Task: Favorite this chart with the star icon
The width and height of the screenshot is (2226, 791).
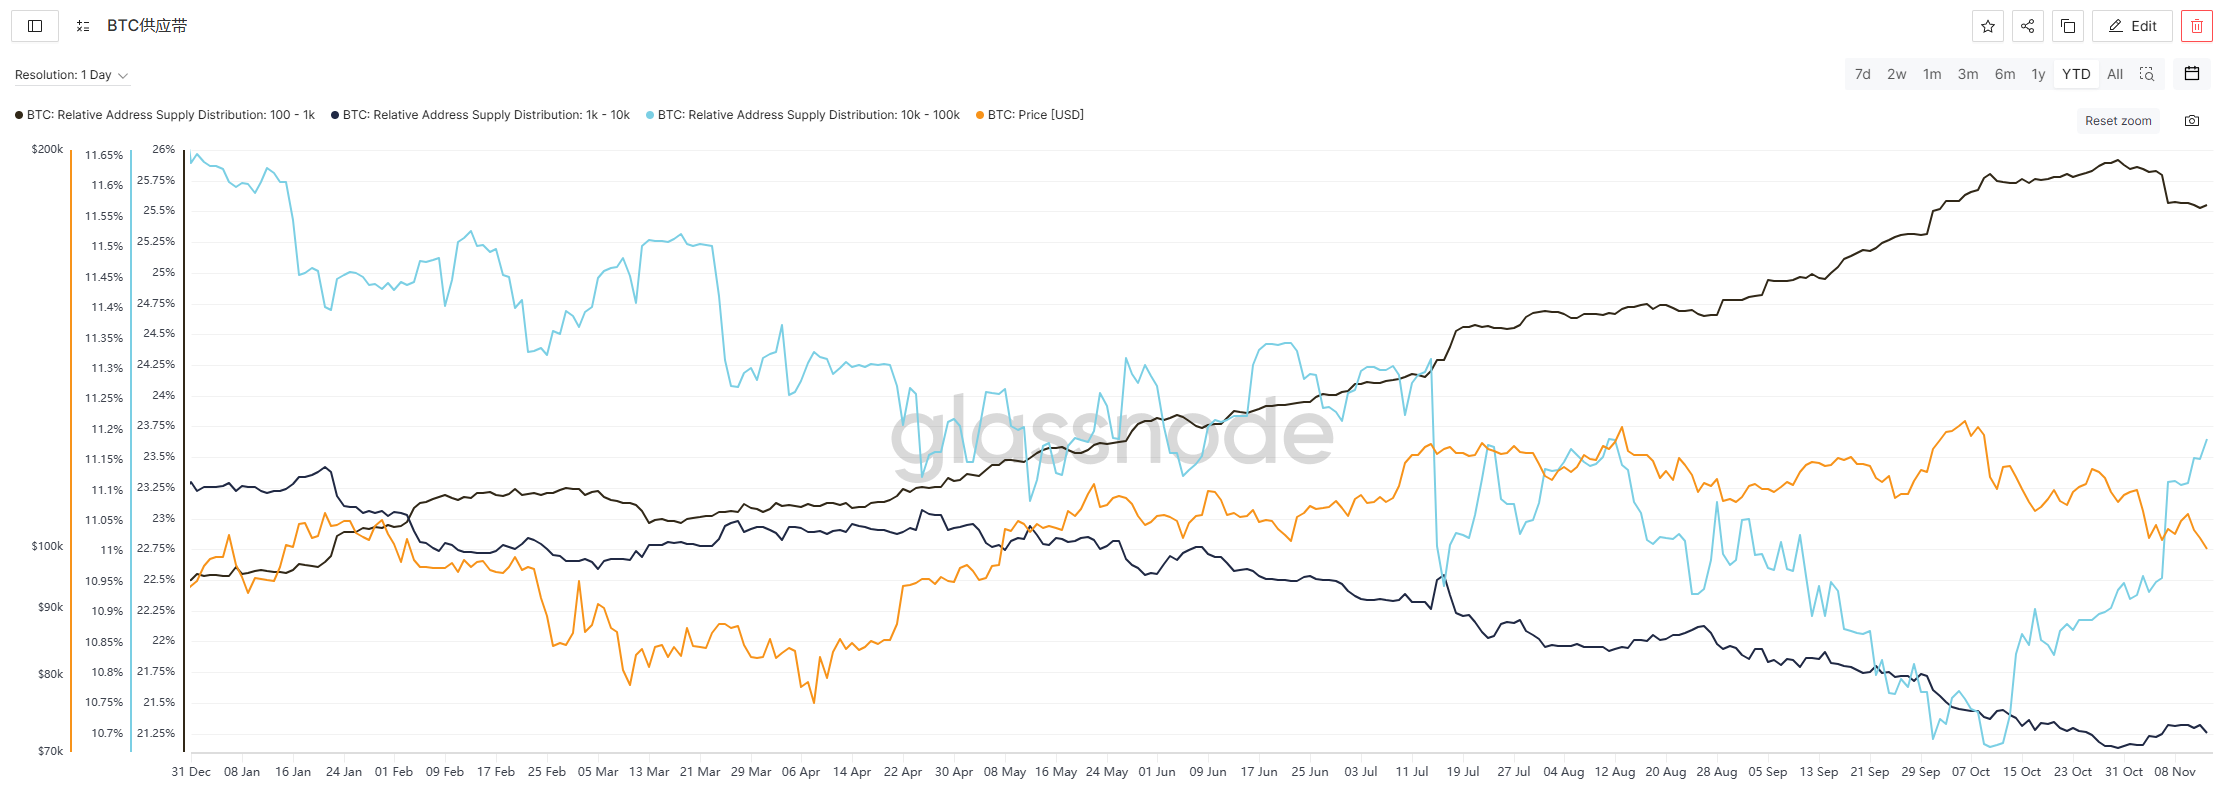Action: 1988,26
